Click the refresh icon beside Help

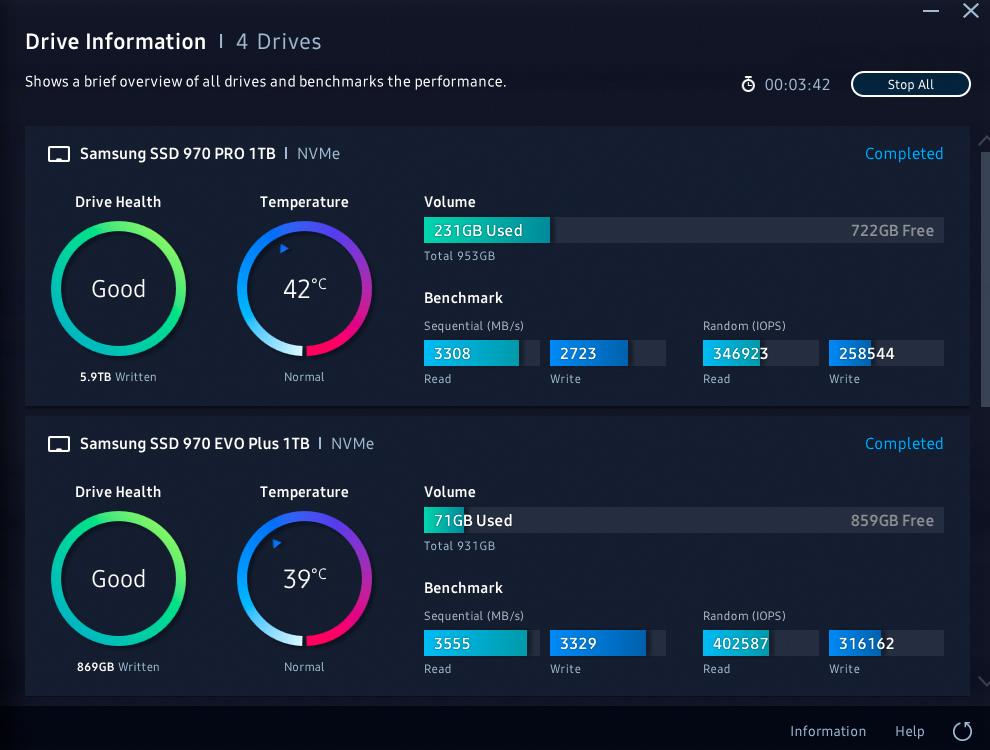pyautogui.click(x=962, y=731)
